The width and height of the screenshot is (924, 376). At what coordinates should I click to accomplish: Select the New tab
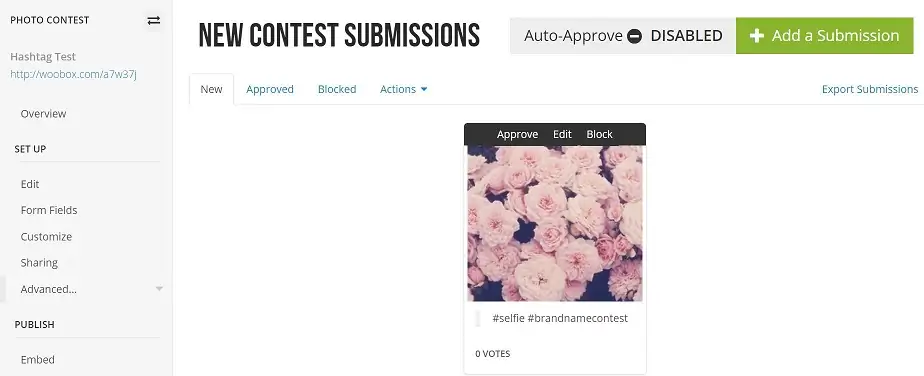(x=212, y=89)
